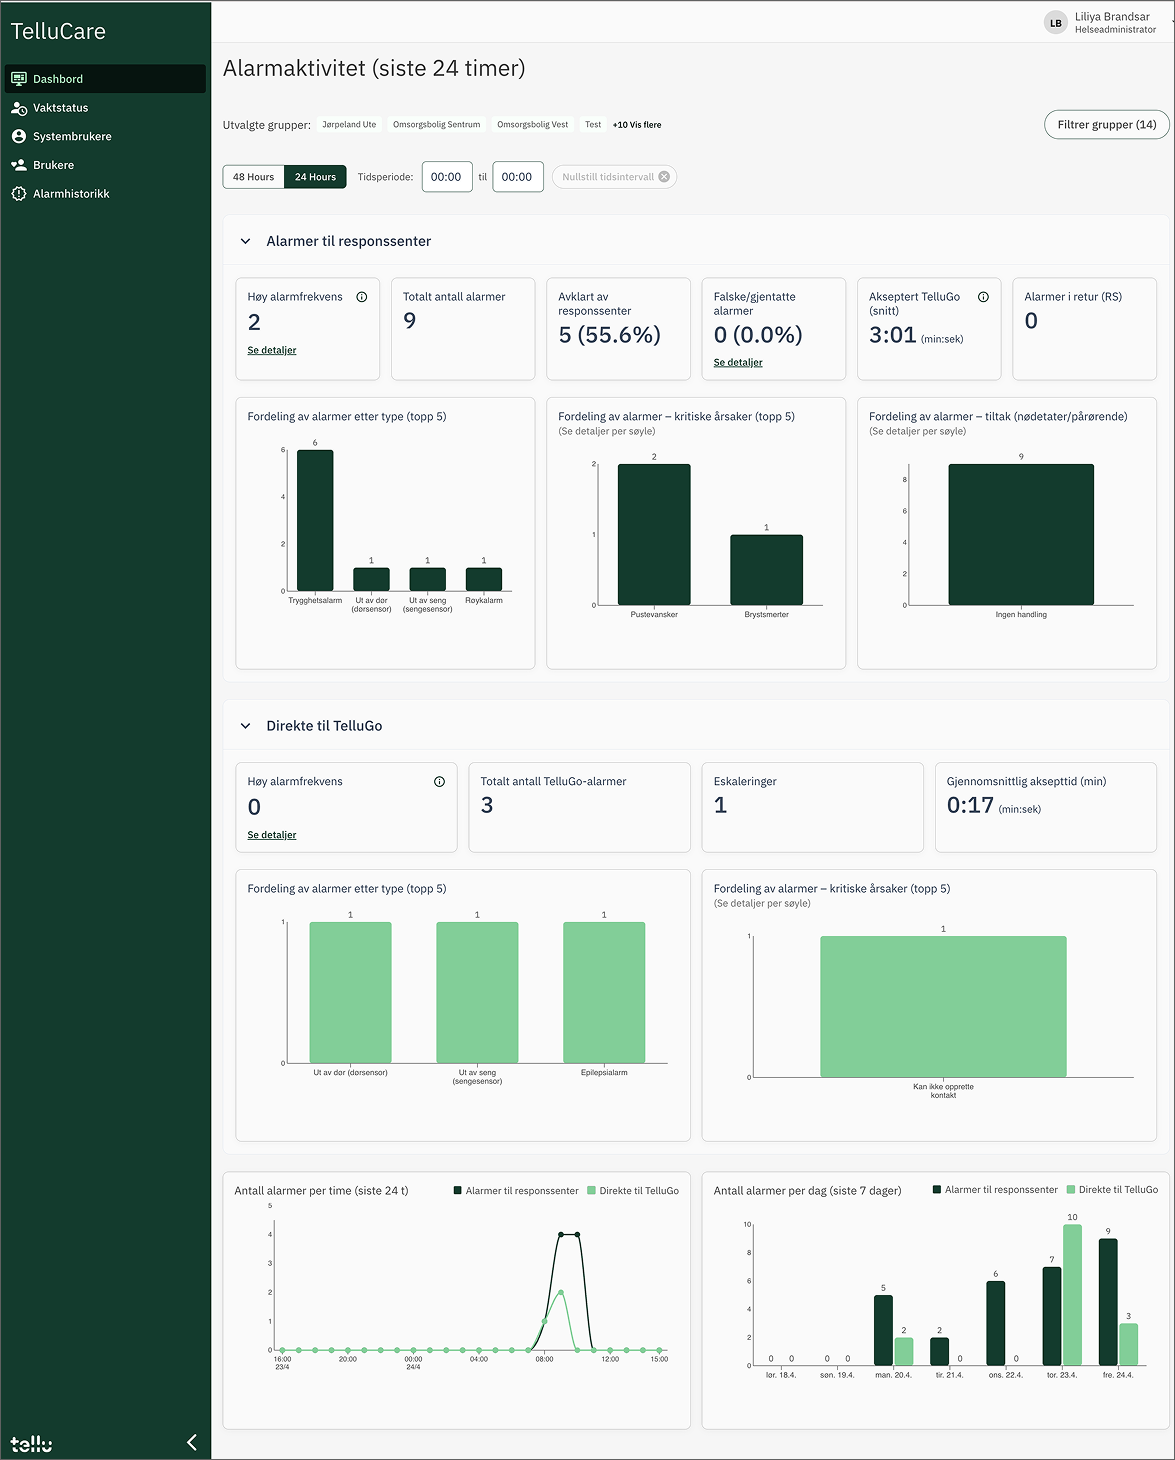Go to Vaktstatus page
The width and height of the screenshot is (1175, 1460).
click(60, 108)
